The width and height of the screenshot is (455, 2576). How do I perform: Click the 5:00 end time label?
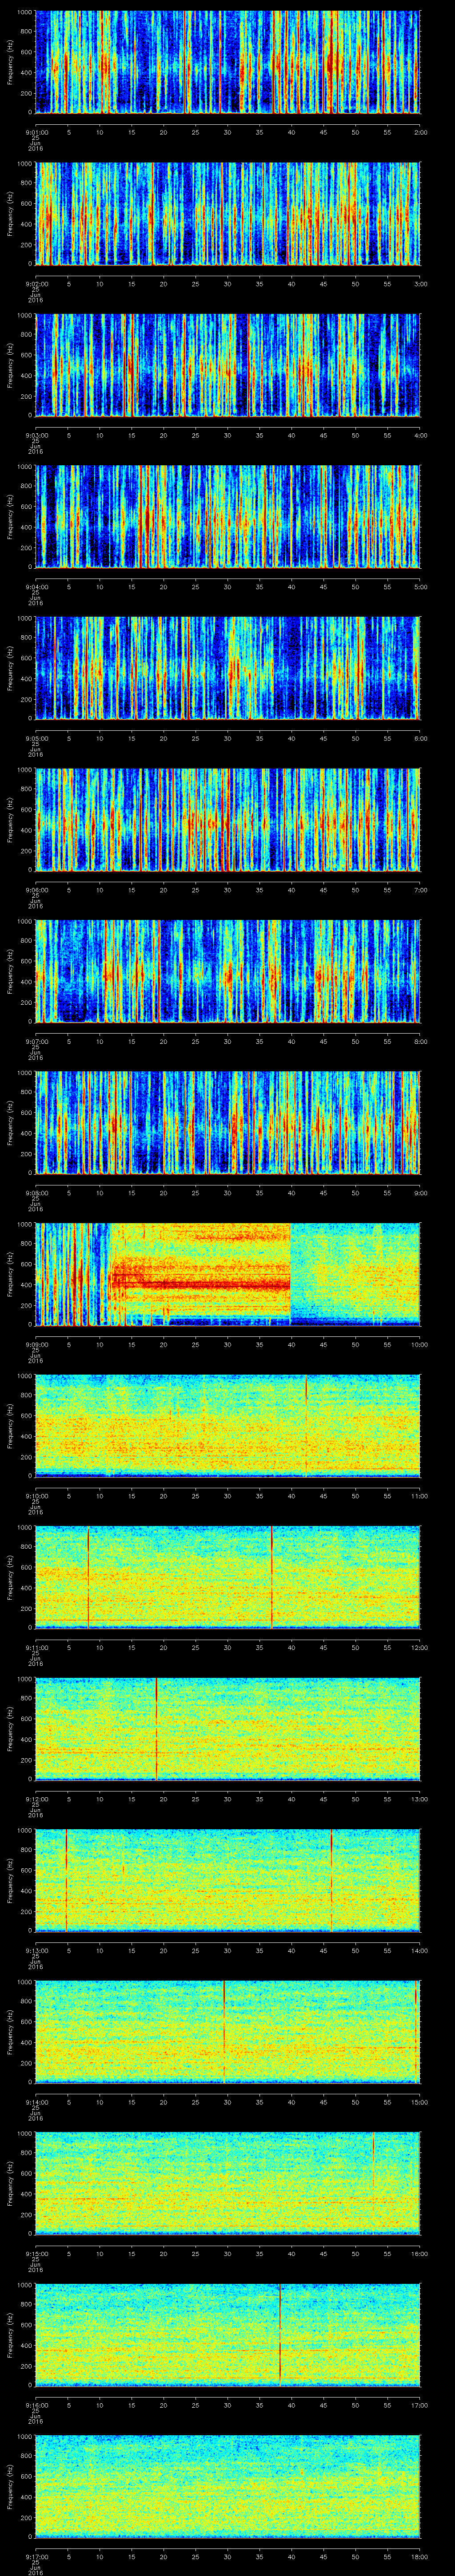[x=420, y=587]
